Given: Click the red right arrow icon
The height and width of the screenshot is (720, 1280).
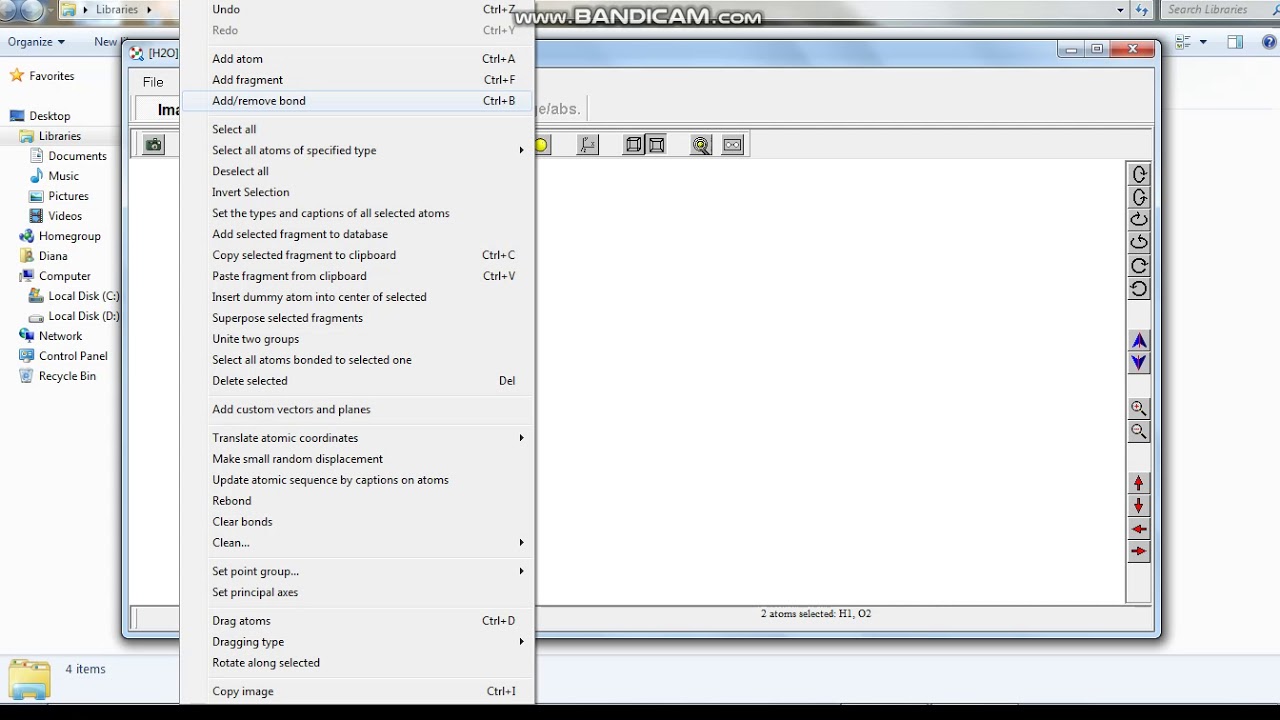Looking at the screenshot, I should [1139, 551].
